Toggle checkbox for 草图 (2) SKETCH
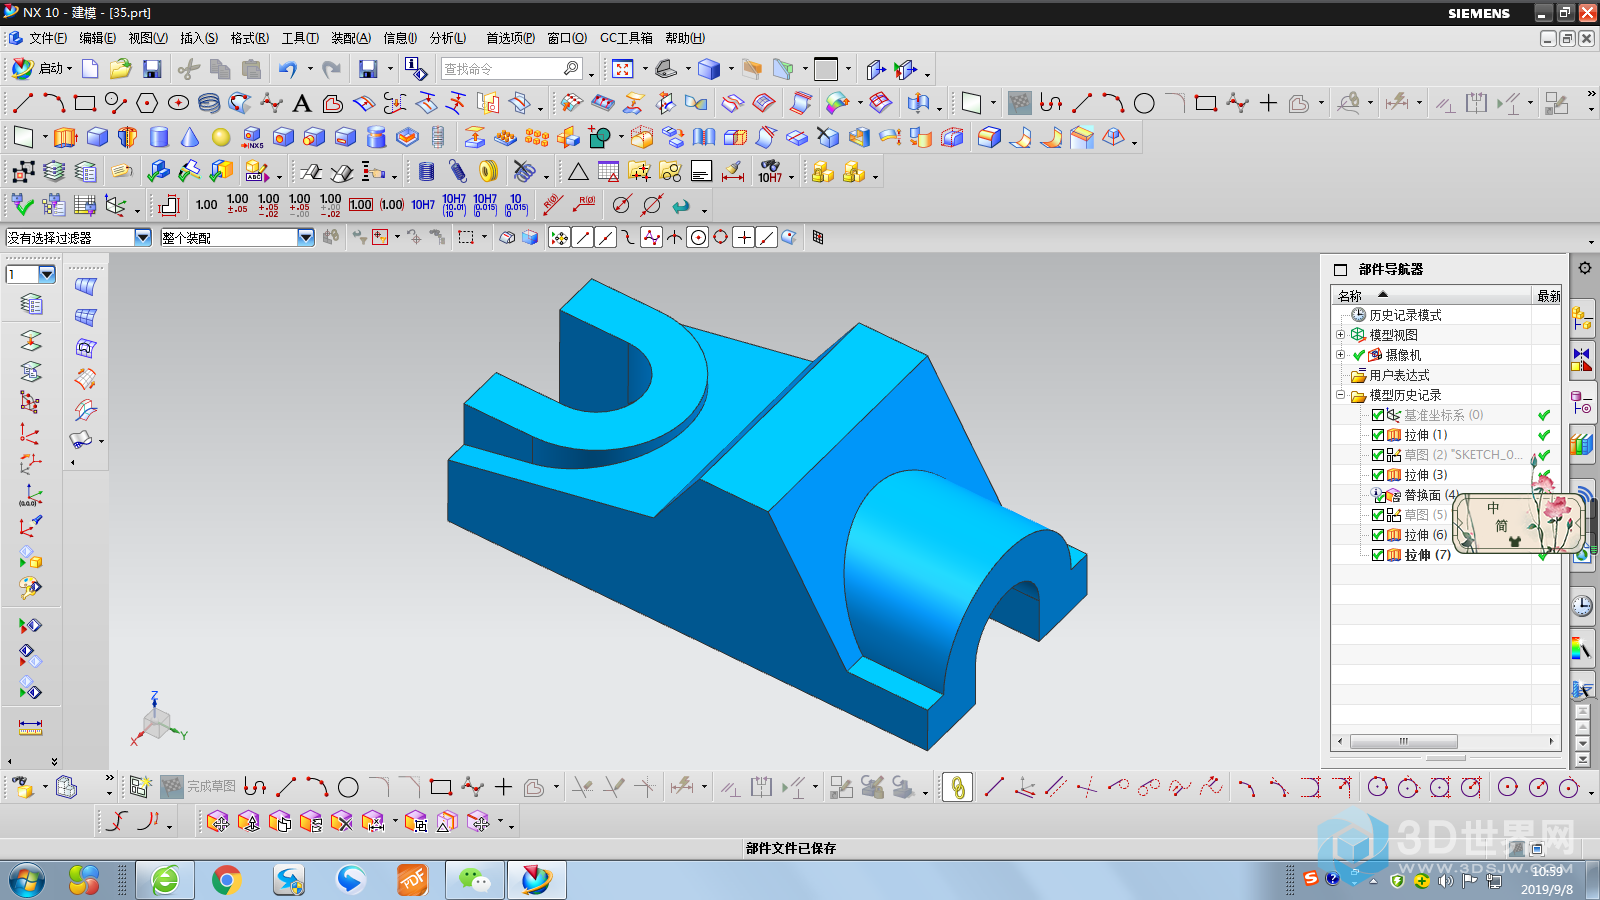The height and width of the screenshot is (900, 1600). tap(1378, 455)
